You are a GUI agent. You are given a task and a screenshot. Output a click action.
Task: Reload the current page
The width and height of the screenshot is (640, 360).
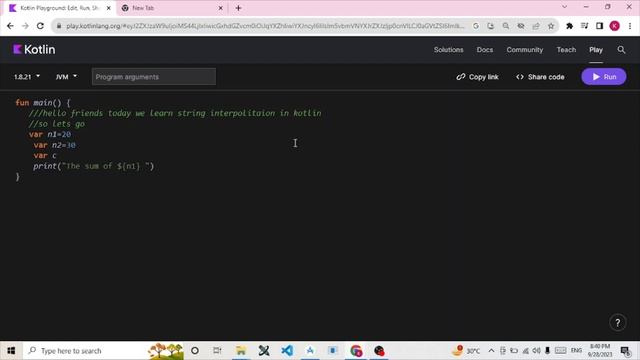pos(40,26)
